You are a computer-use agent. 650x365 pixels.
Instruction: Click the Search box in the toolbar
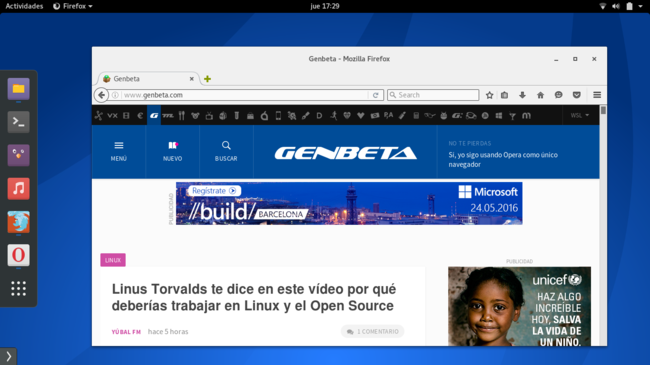click(x=433, y=95)
